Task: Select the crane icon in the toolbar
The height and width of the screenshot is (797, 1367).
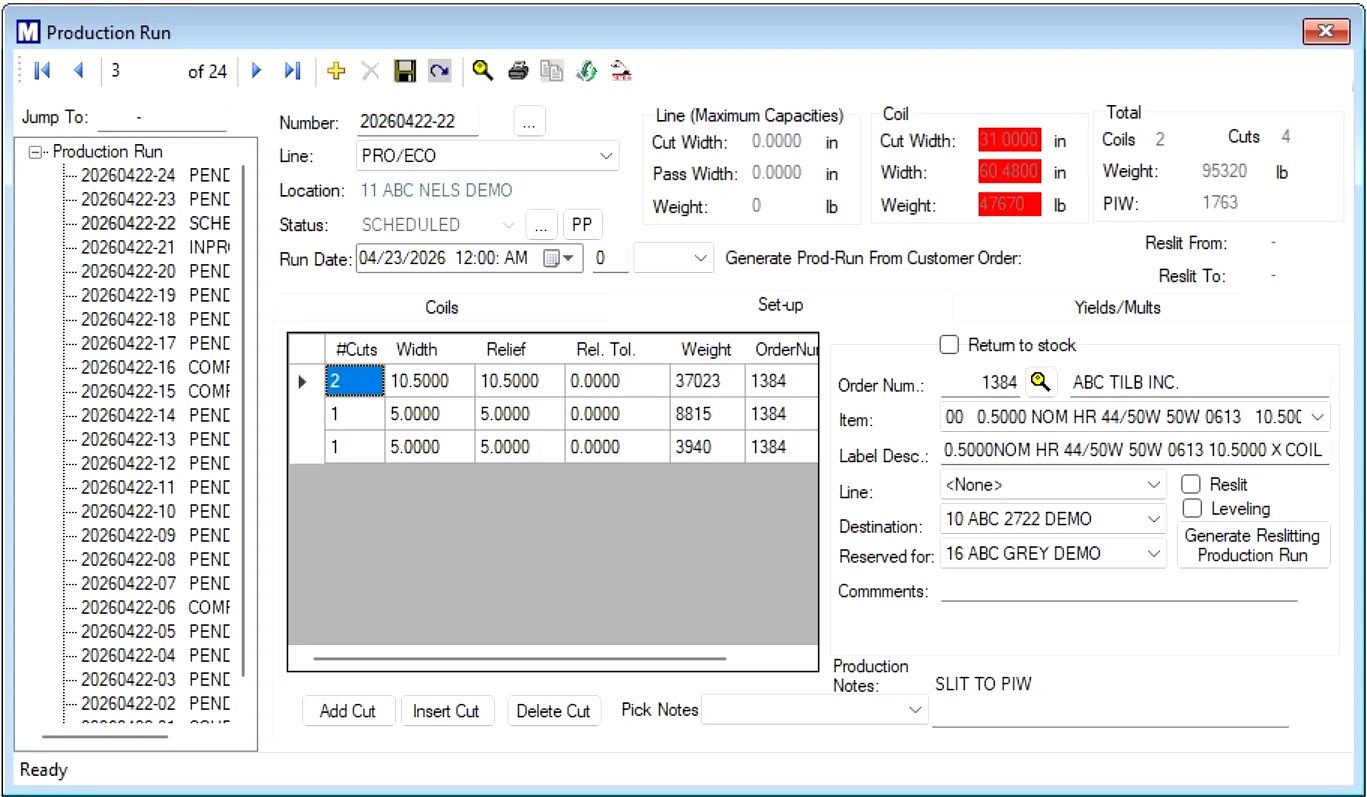Action: 621,70
